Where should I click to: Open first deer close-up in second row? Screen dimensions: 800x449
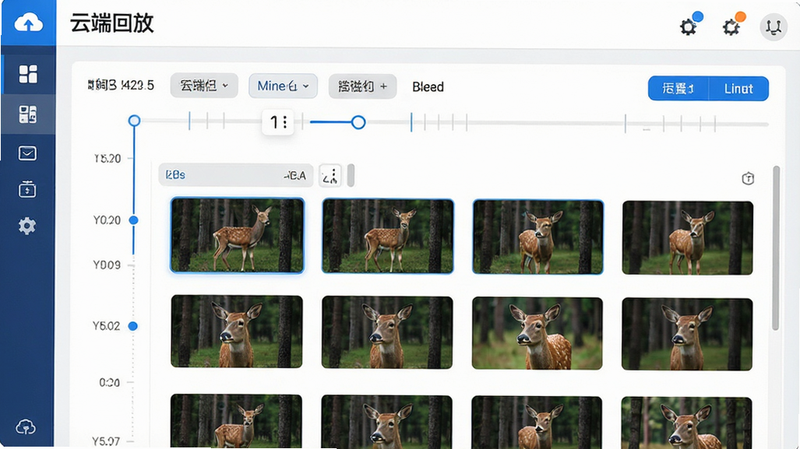click(237, 332)
